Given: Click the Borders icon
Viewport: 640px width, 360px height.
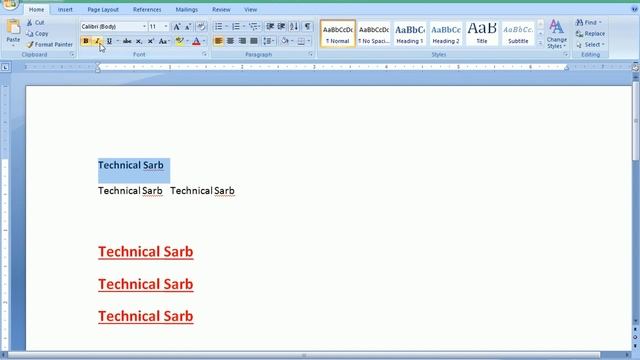Looking at the screenshot, I should pos(301,41).
